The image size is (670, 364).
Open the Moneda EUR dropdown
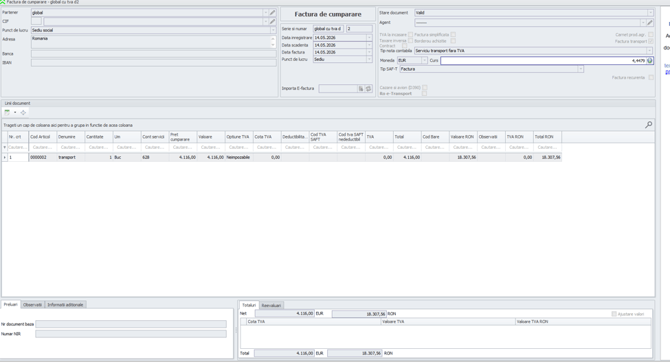click(424, 61)
